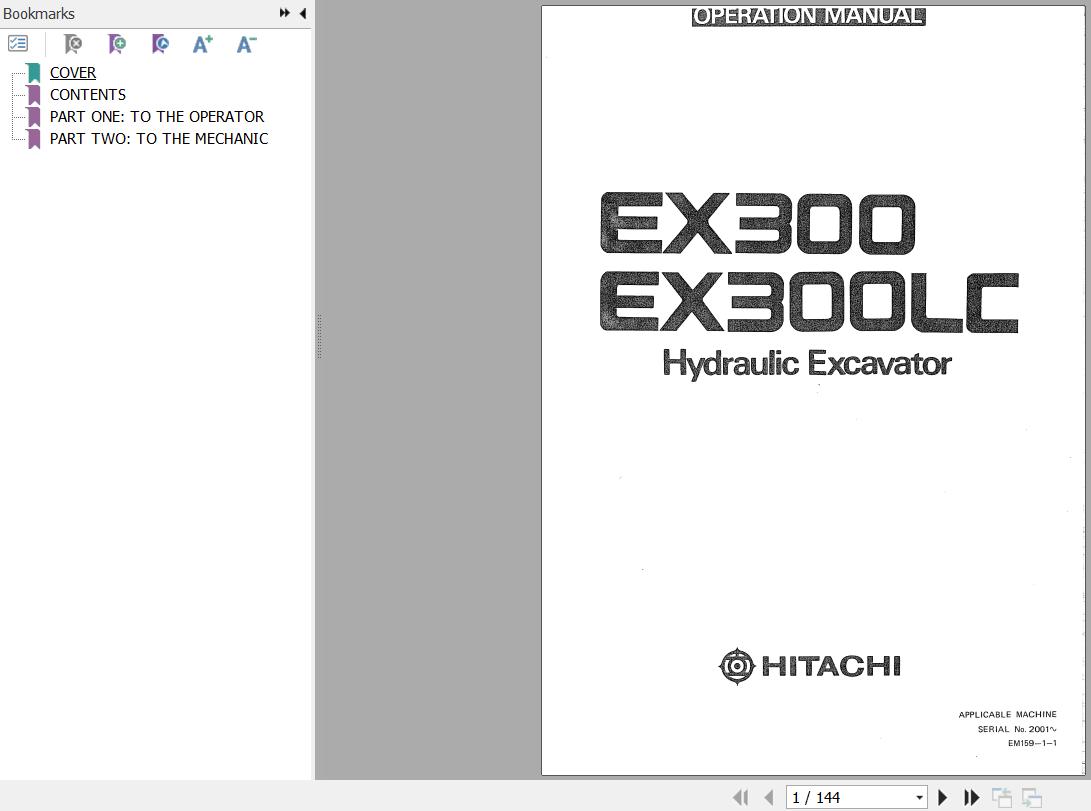Click the Bookmarks panel title

coord(39,13)
